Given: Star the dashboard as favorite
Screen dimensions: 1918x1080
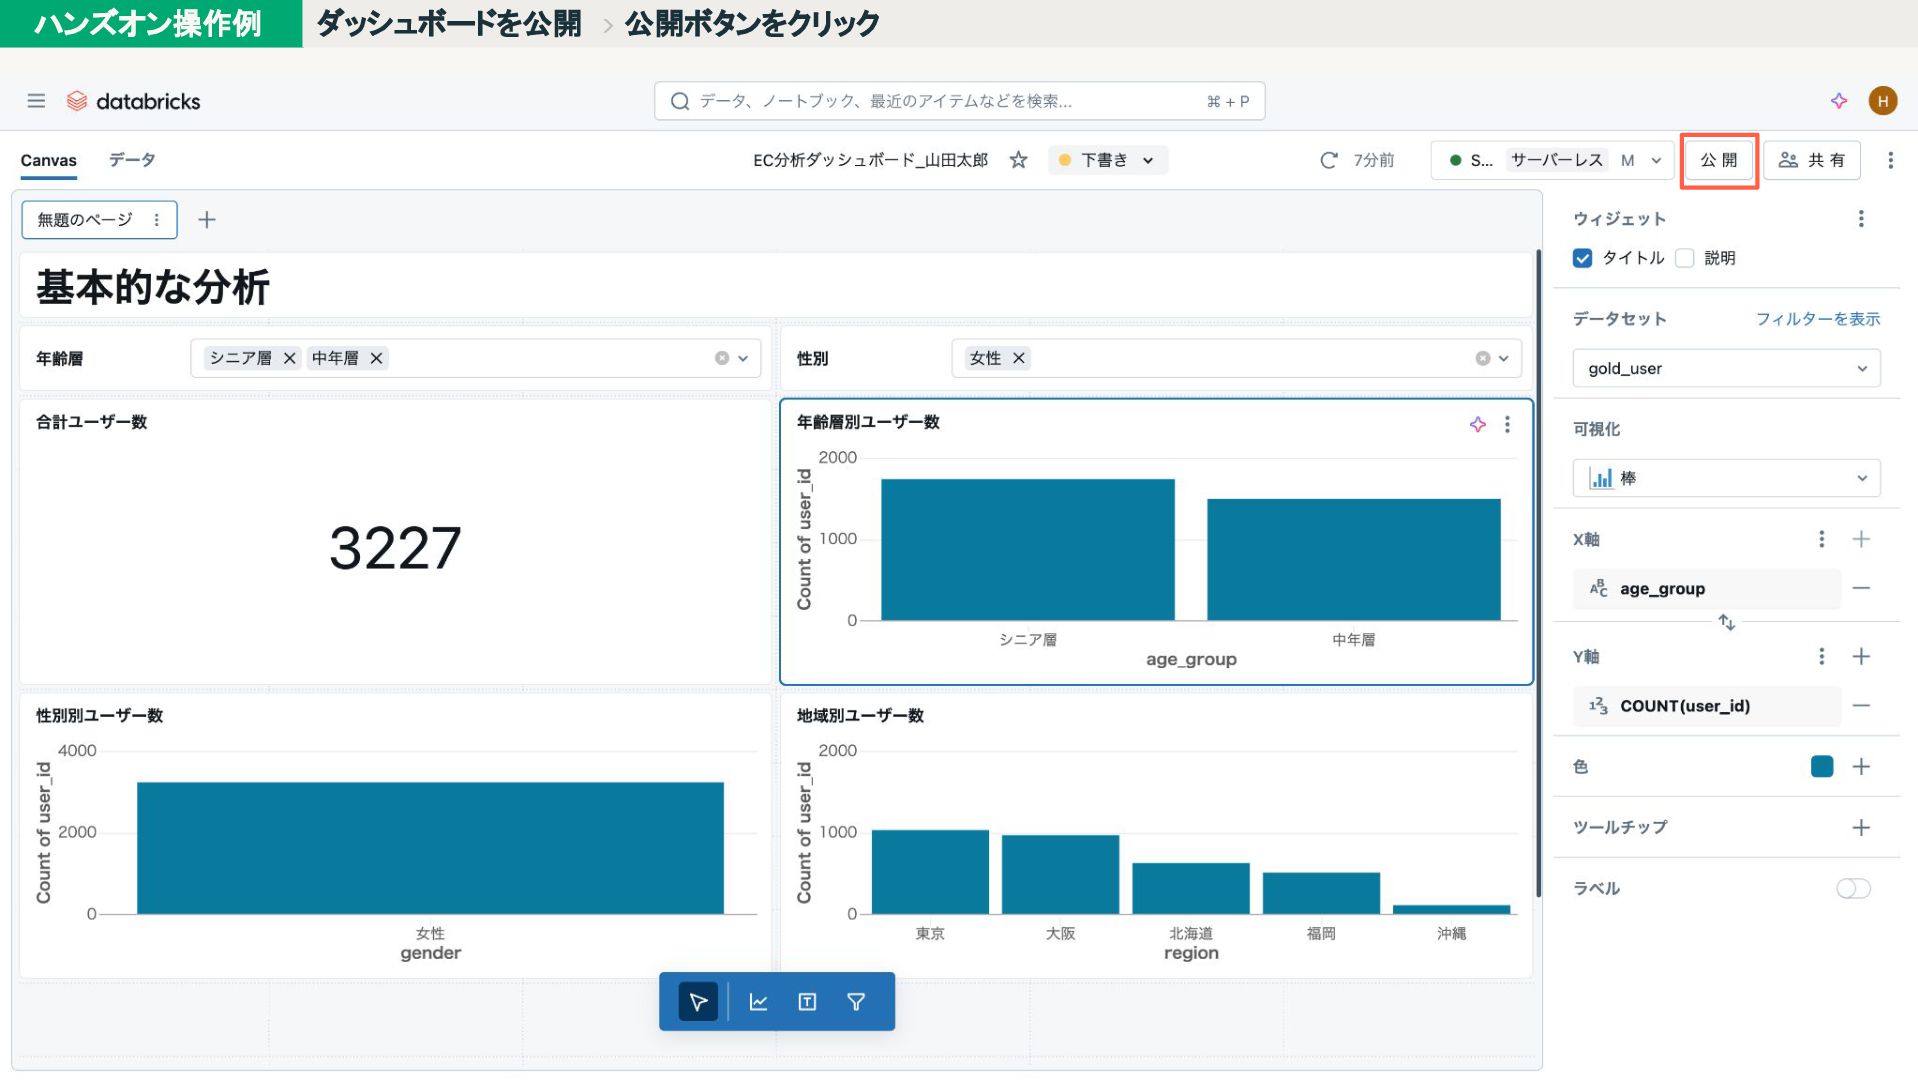Looking at the screenshot, I should click(x=1018, y=160).
